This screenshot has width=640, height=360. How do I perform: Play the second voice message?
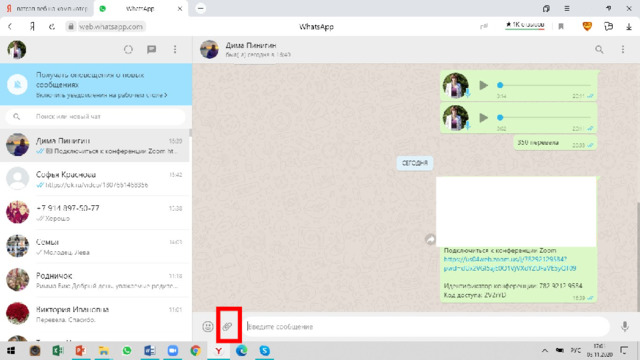click(x=484, y=118)
